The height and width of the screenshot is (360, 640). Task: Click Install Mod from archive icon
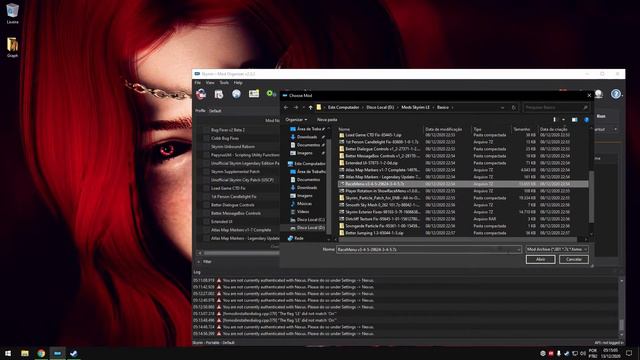(219, 94)
